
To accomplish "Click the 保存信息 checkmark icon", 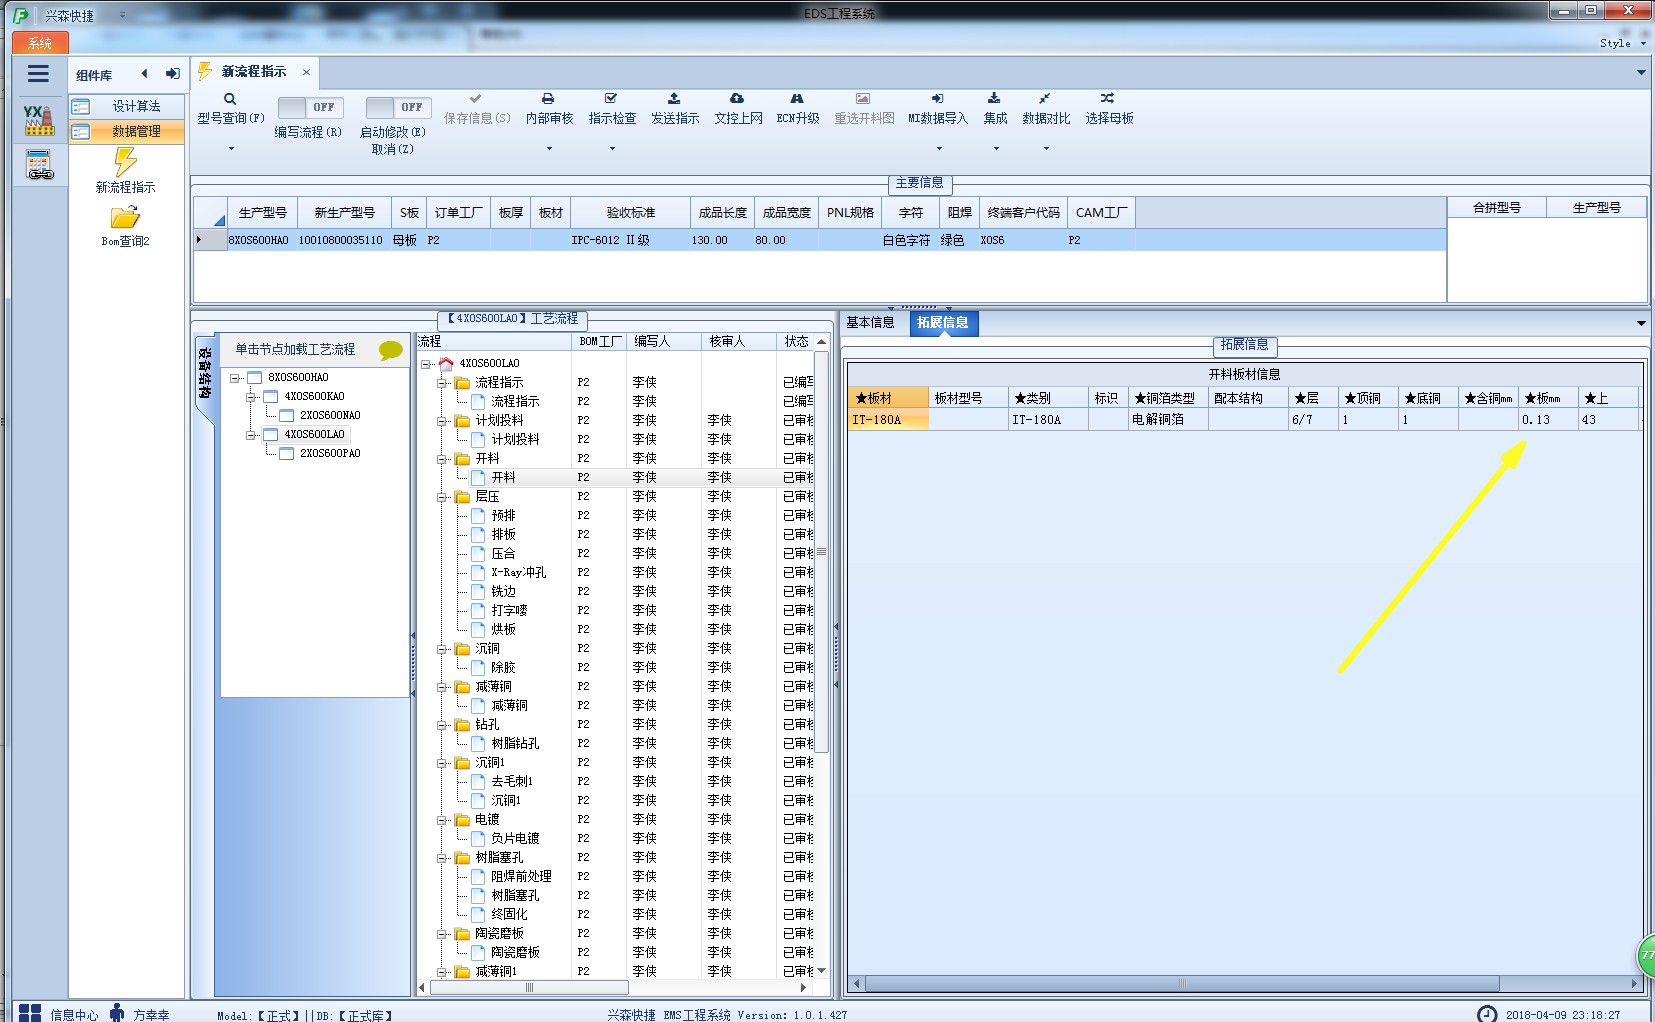I will (476, 99).
